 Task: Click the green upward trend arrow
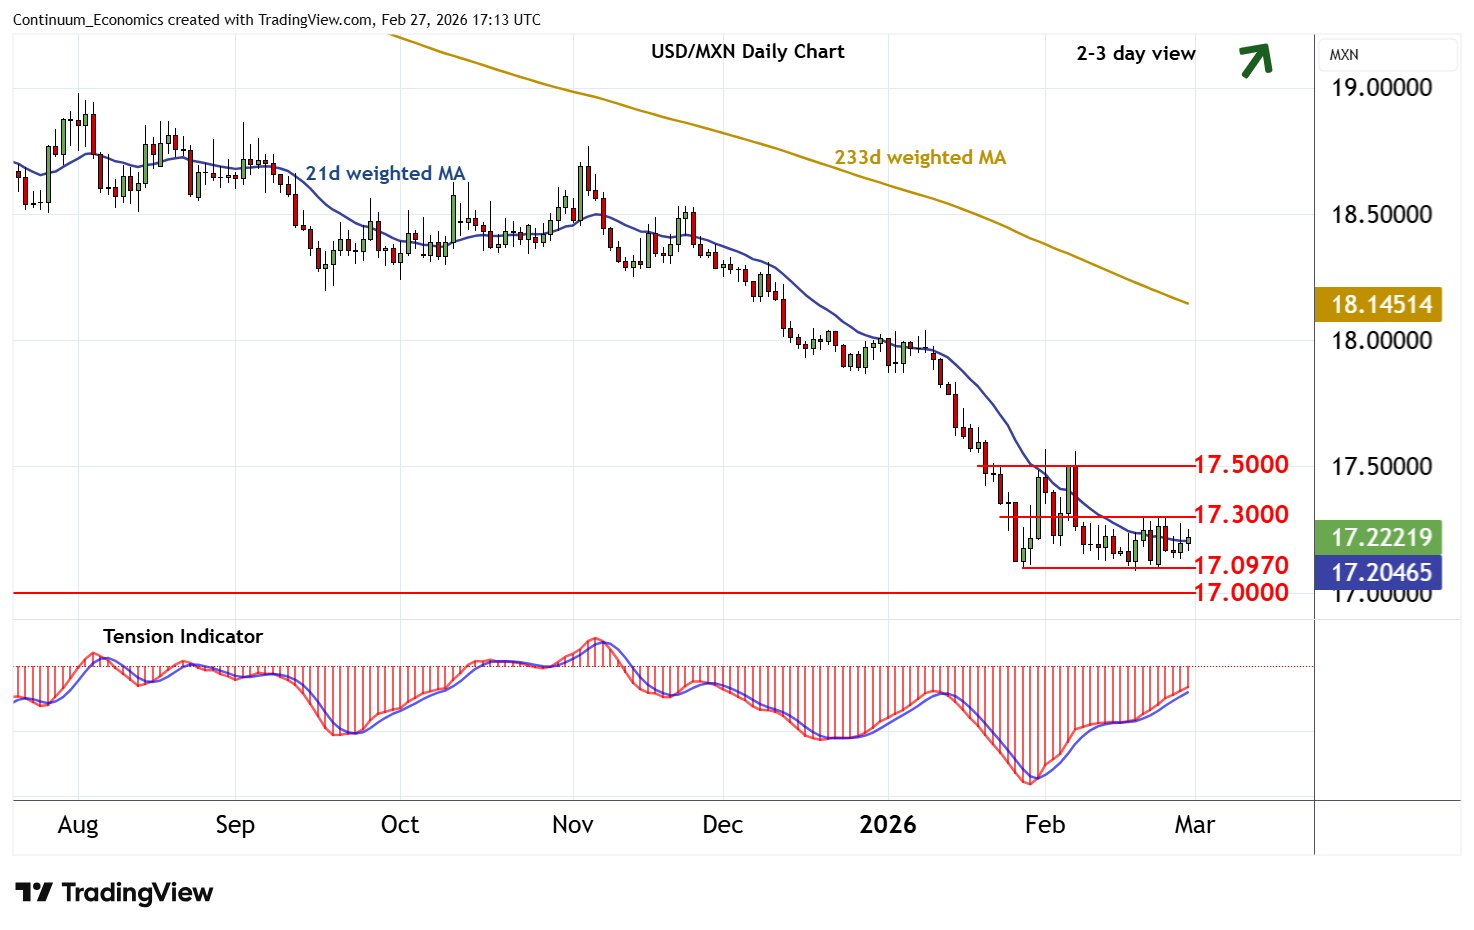(1256, 60)
